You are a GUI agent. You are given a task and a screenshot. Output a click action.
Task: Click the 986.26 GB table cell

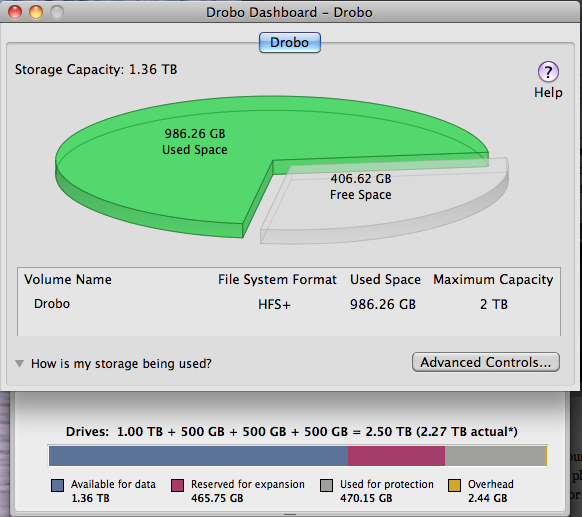click(x=383, y=304)
